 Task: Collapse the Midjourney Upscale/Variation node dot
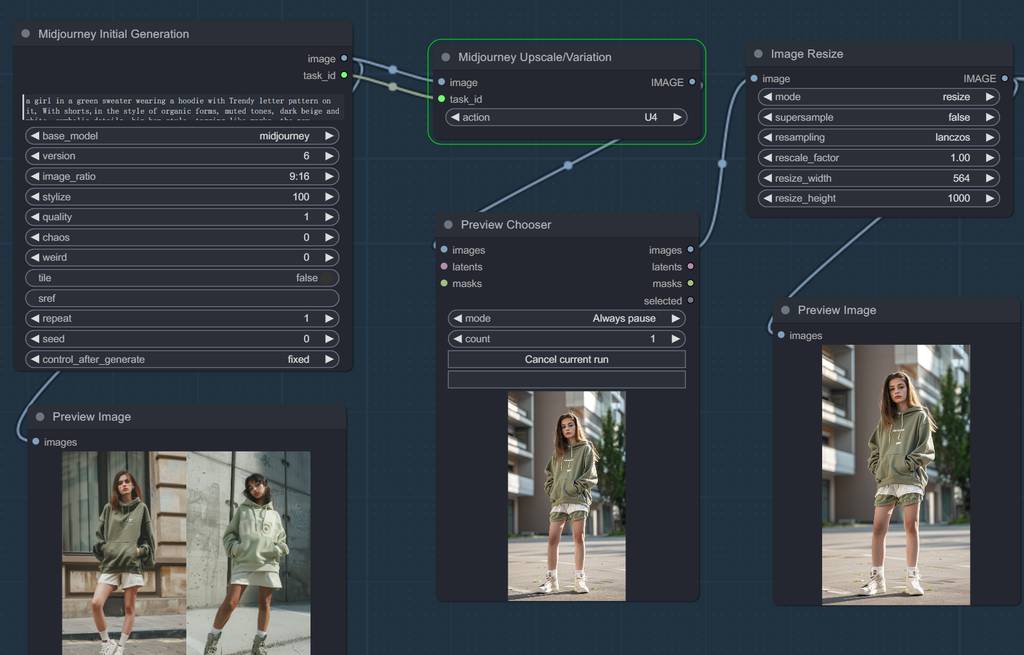point(446,58)
